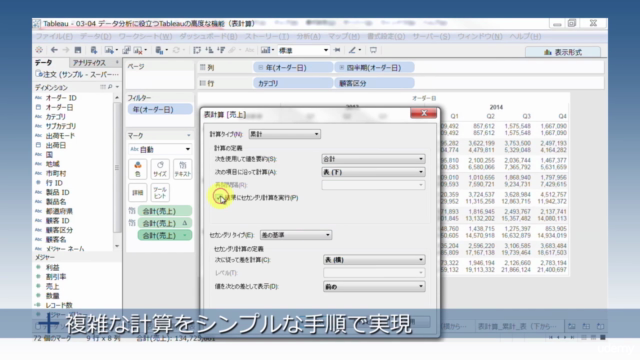Click the Q4 column header under 2014
Screen dimensions: 640x360
point(562,116)
